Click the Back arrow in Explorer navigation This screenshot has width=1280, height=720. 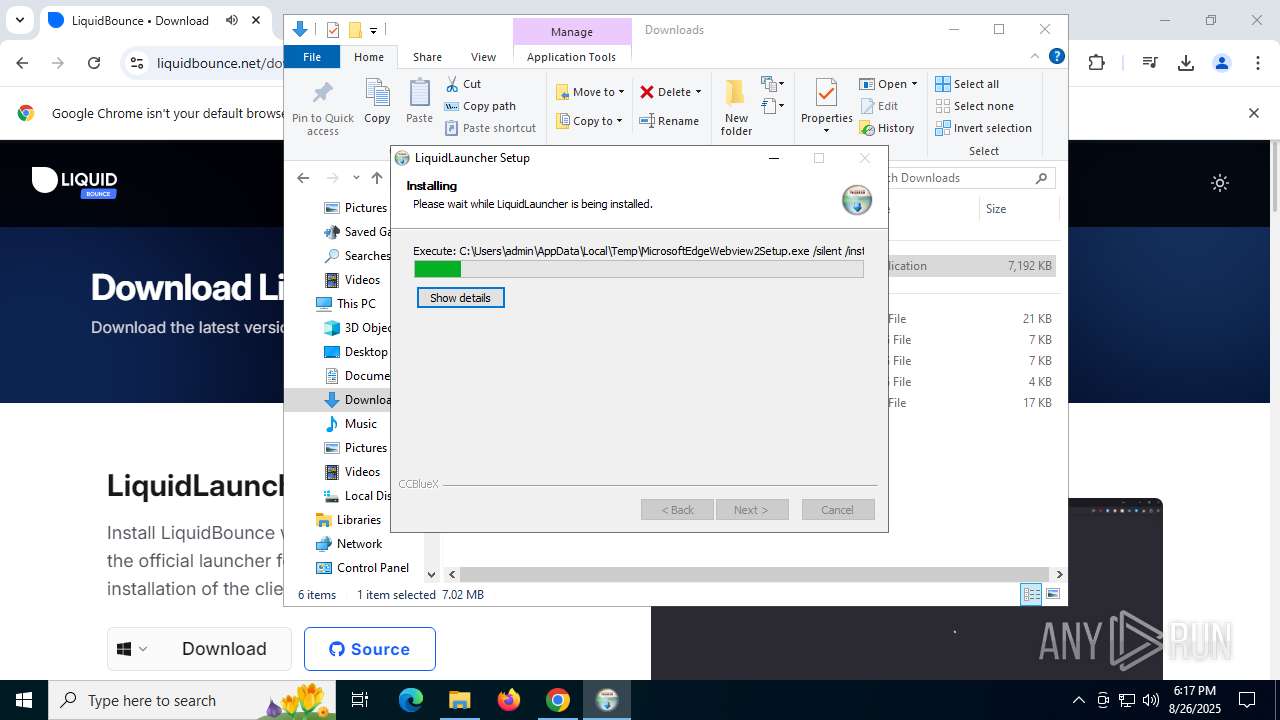[303, 178]
